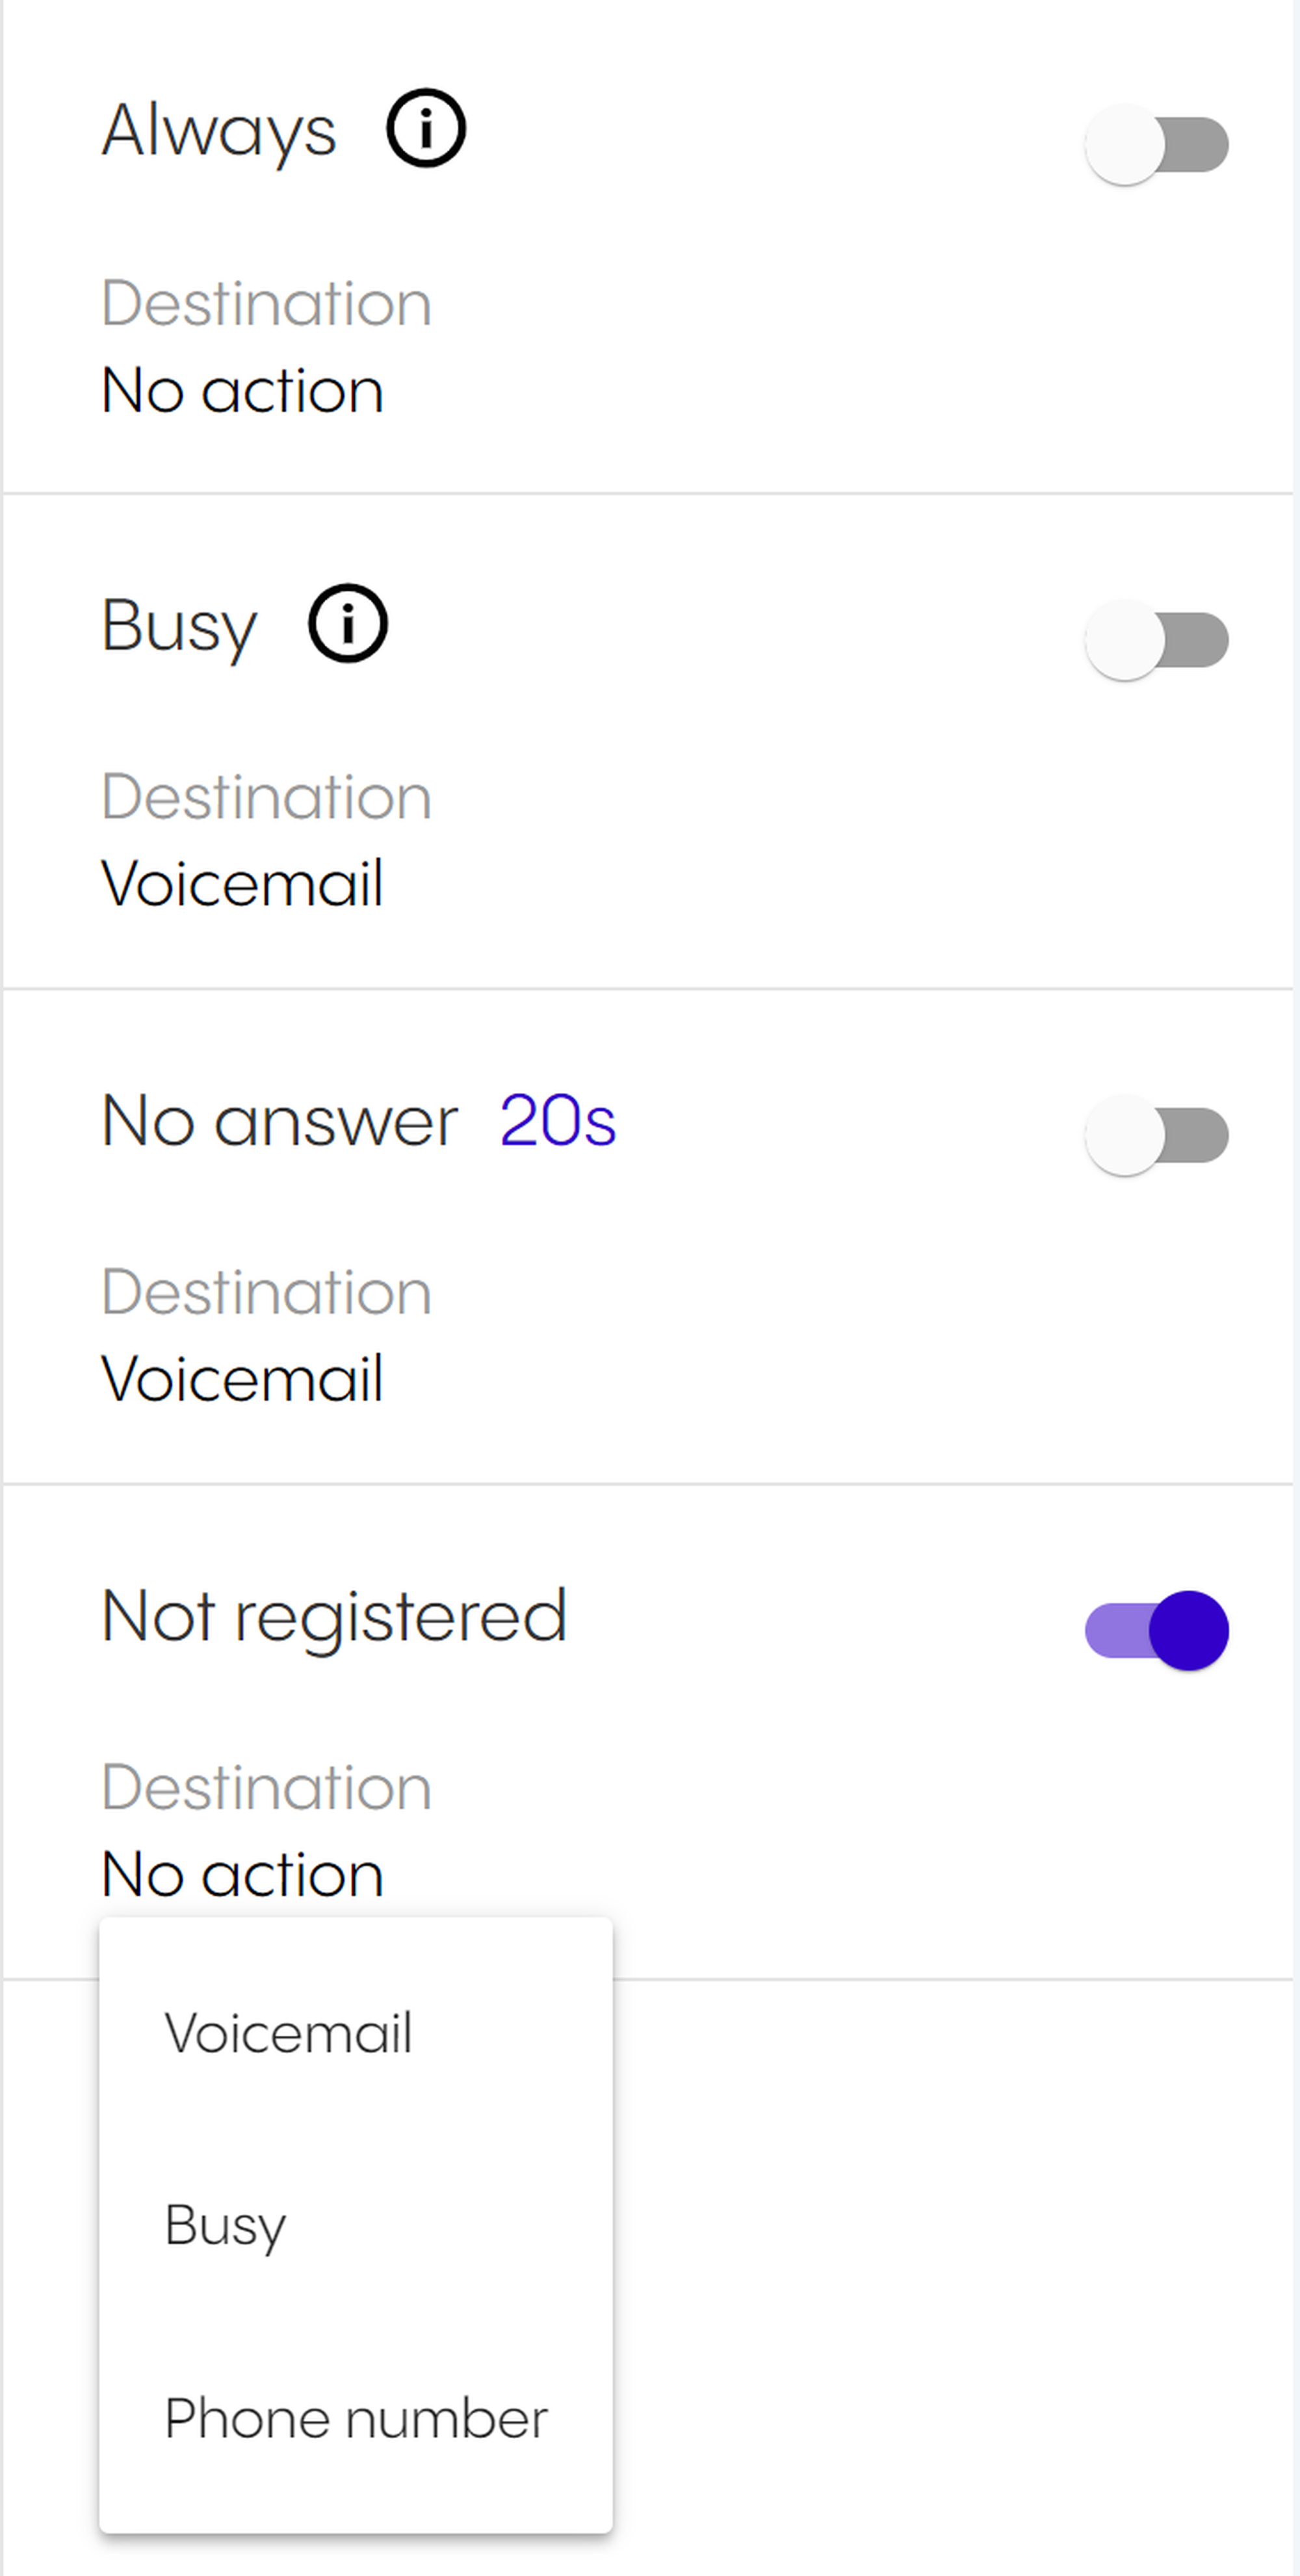Viewport: 1300px width, 2576px height.
Task: Select Voicemail from the open menu
Action: tap(288, 2033)
